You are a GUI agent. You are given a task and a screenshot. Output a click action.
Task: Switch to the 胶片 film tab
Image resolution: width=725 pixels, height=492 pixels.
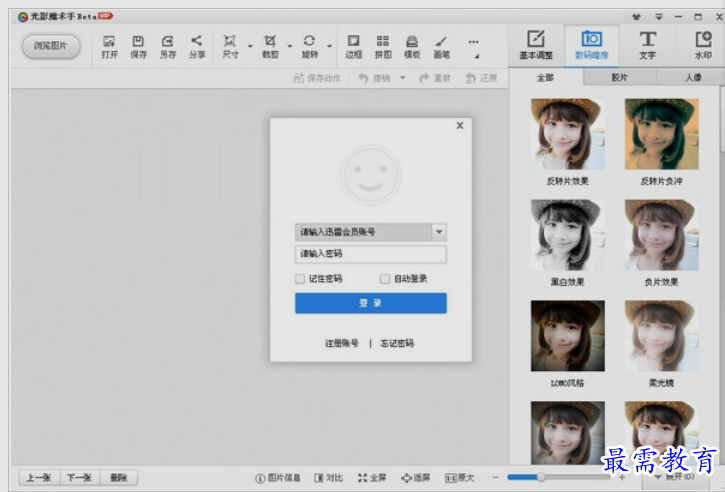[620, 77]
